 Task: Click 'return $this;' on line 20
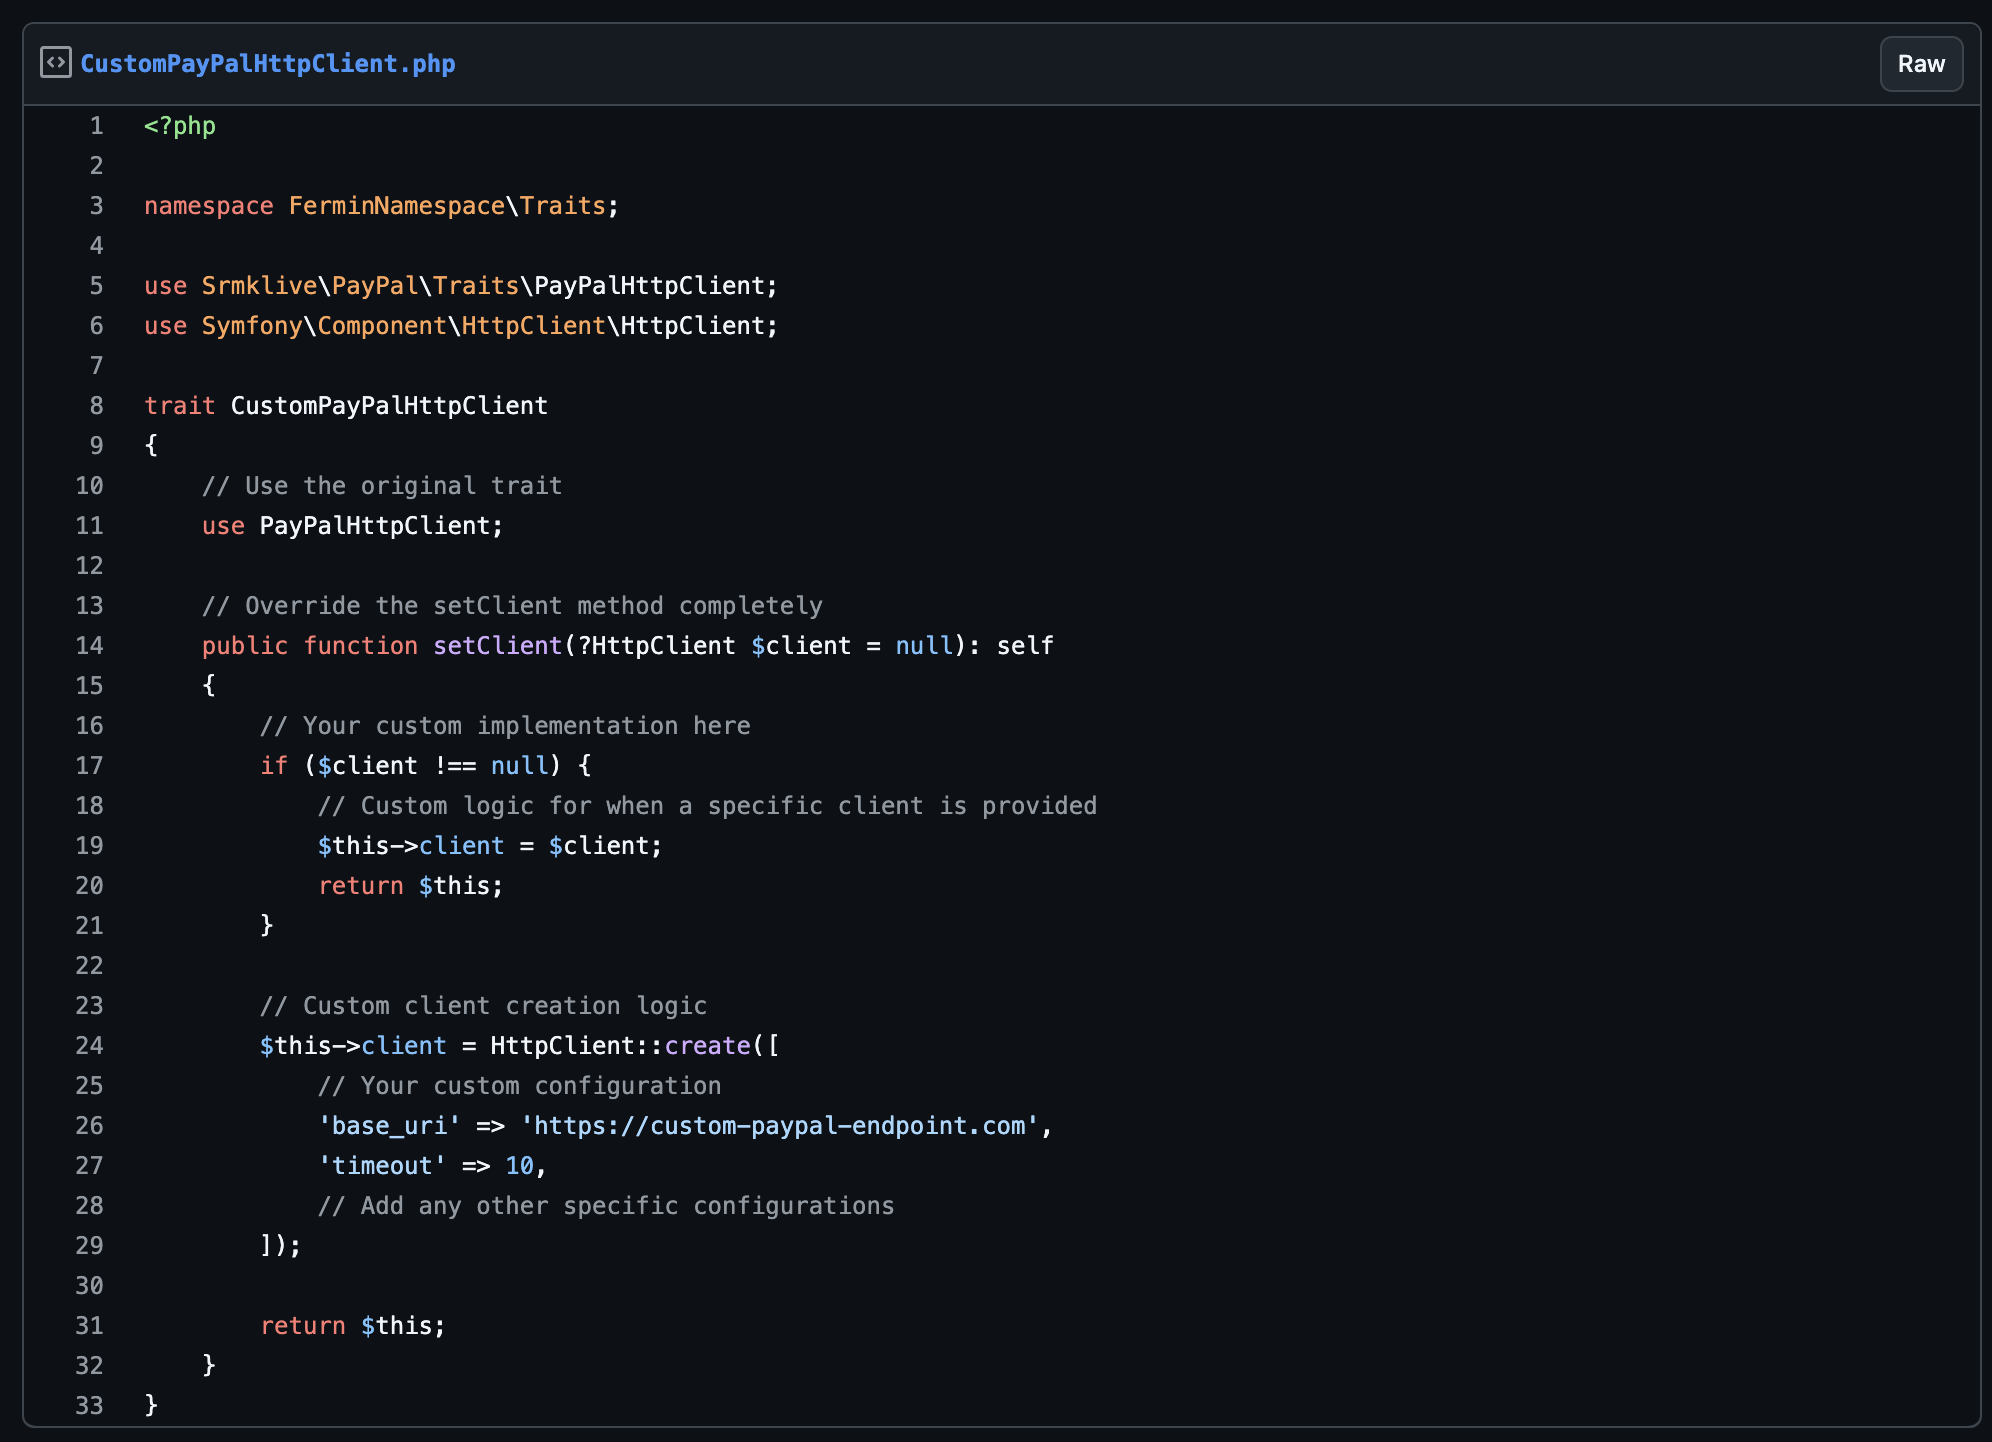pos(411,886)
